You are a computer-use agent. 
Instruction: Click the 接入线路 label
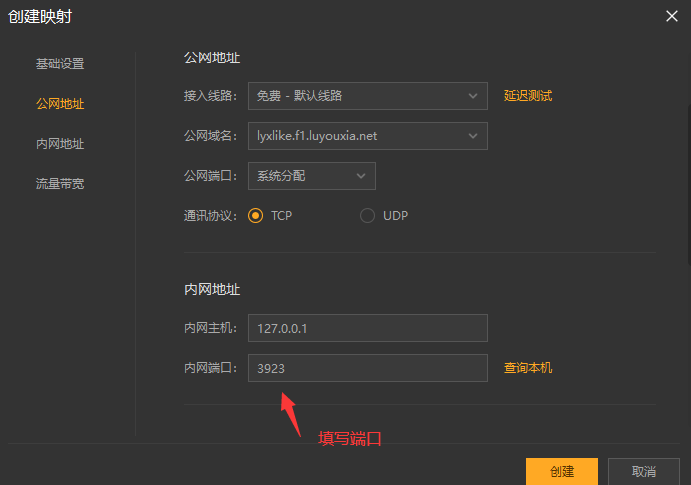coord(210,96)
